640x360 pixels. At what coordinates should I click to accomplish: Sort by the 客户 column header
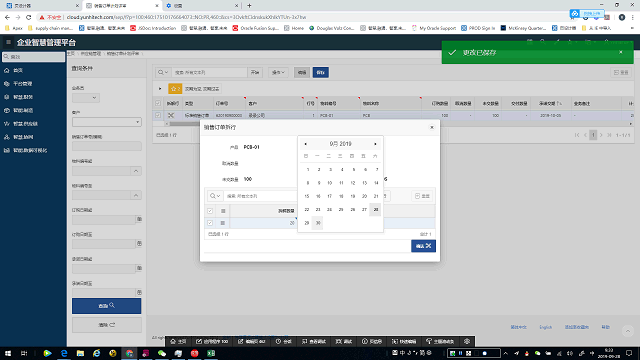pos(253,104)
